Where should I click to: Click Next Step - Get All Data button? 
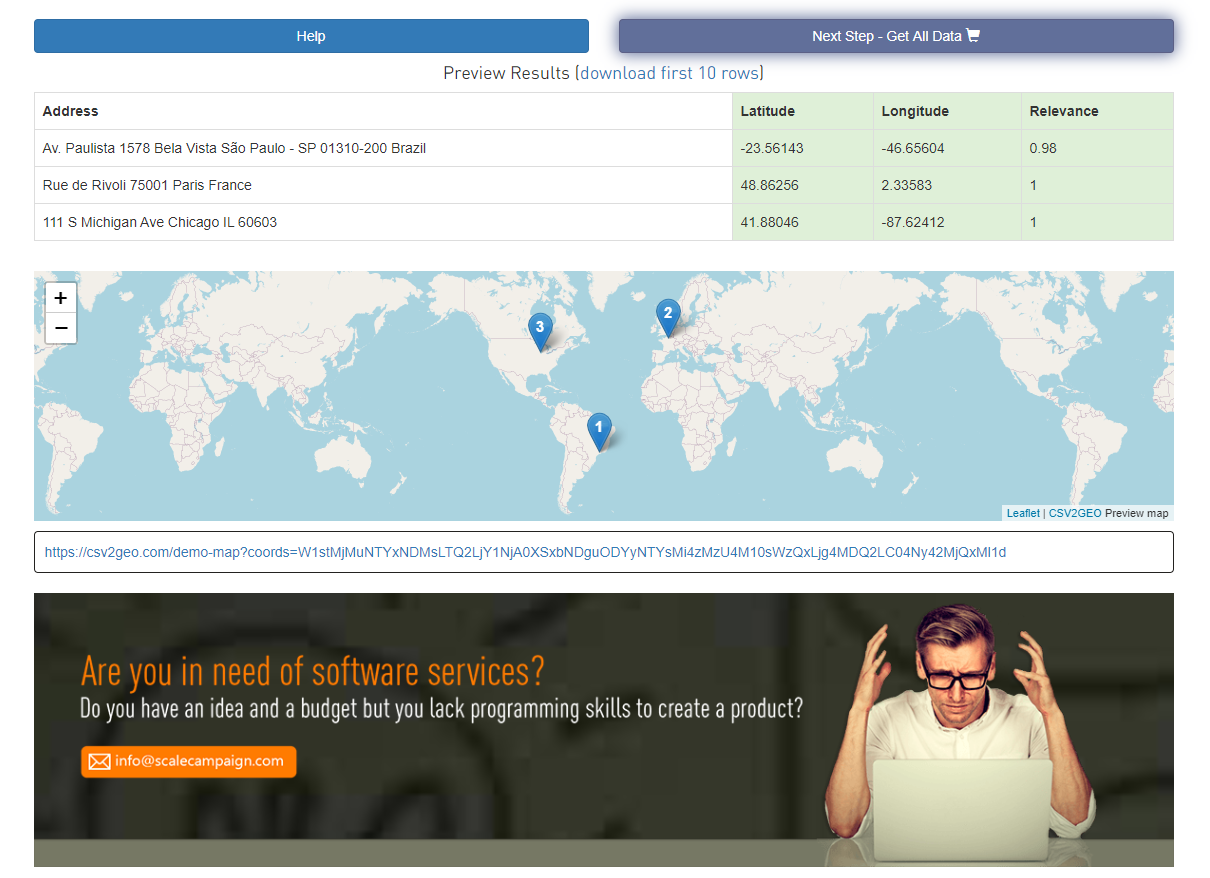coord(896,36)
